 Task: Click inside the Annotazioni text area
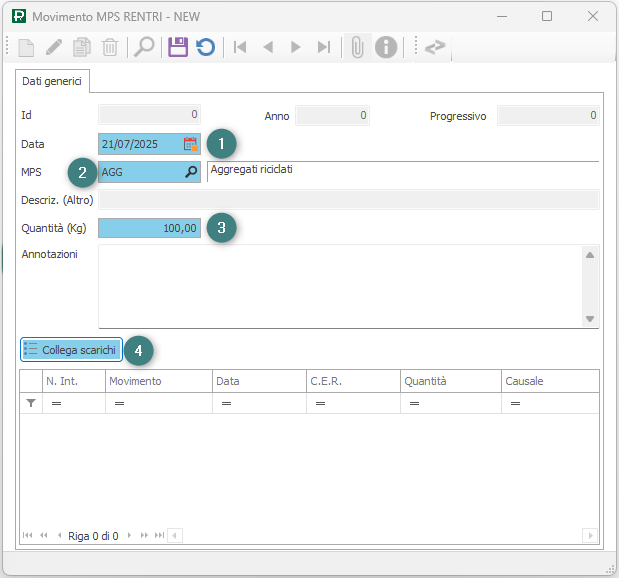pyautogui.click(x=340, y=285)
